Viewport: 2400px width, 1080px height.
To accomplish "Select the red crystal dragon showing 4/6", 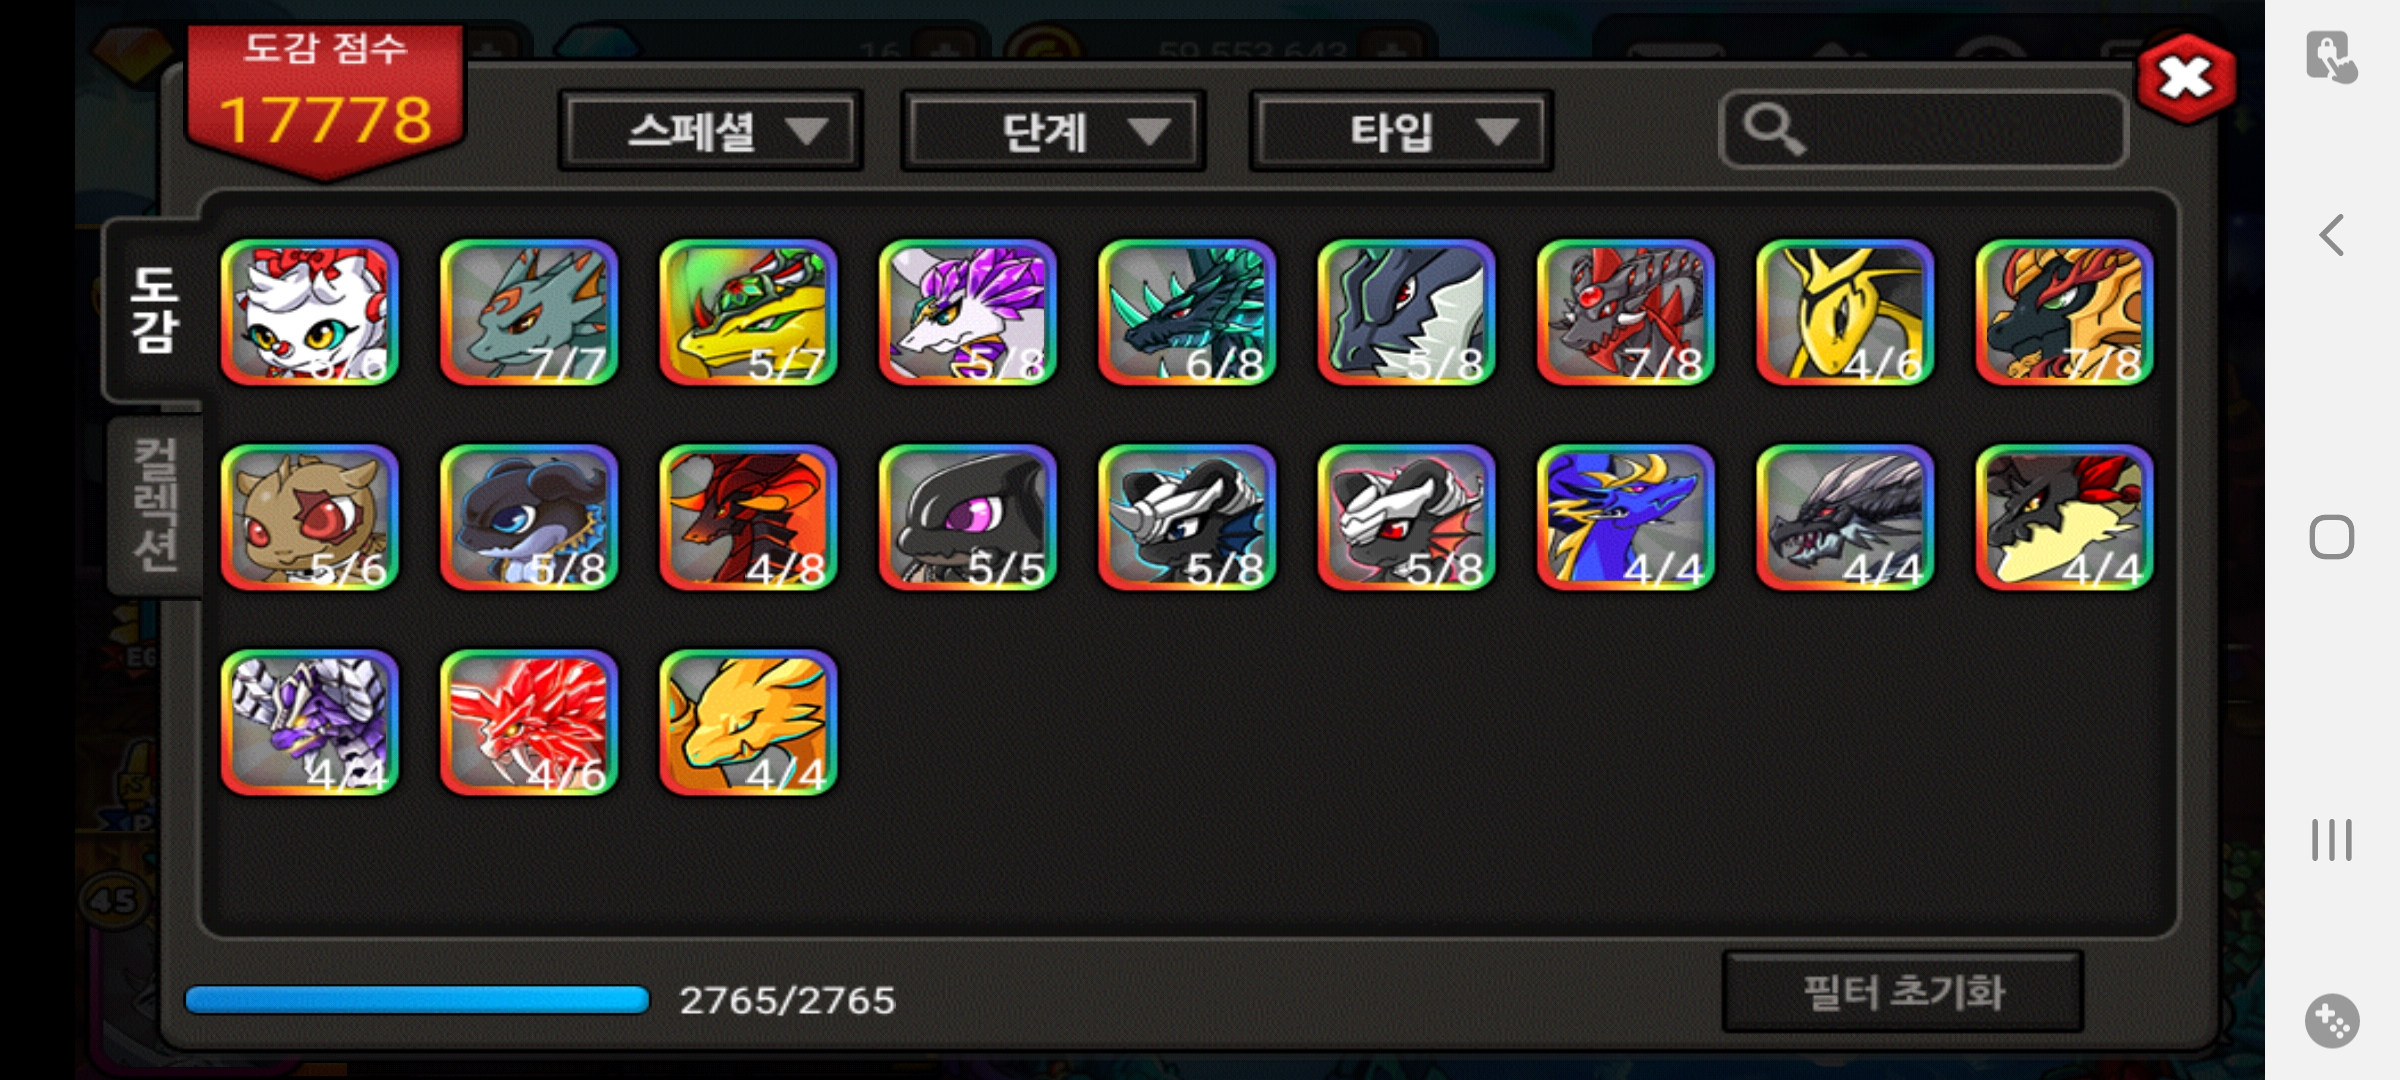I will click(x=529, y=723).
